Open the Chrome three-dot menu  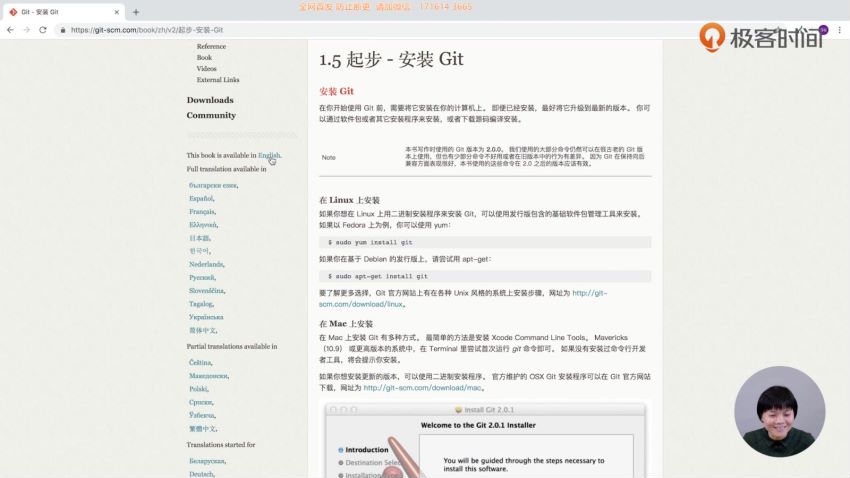(x=840, y=30)
